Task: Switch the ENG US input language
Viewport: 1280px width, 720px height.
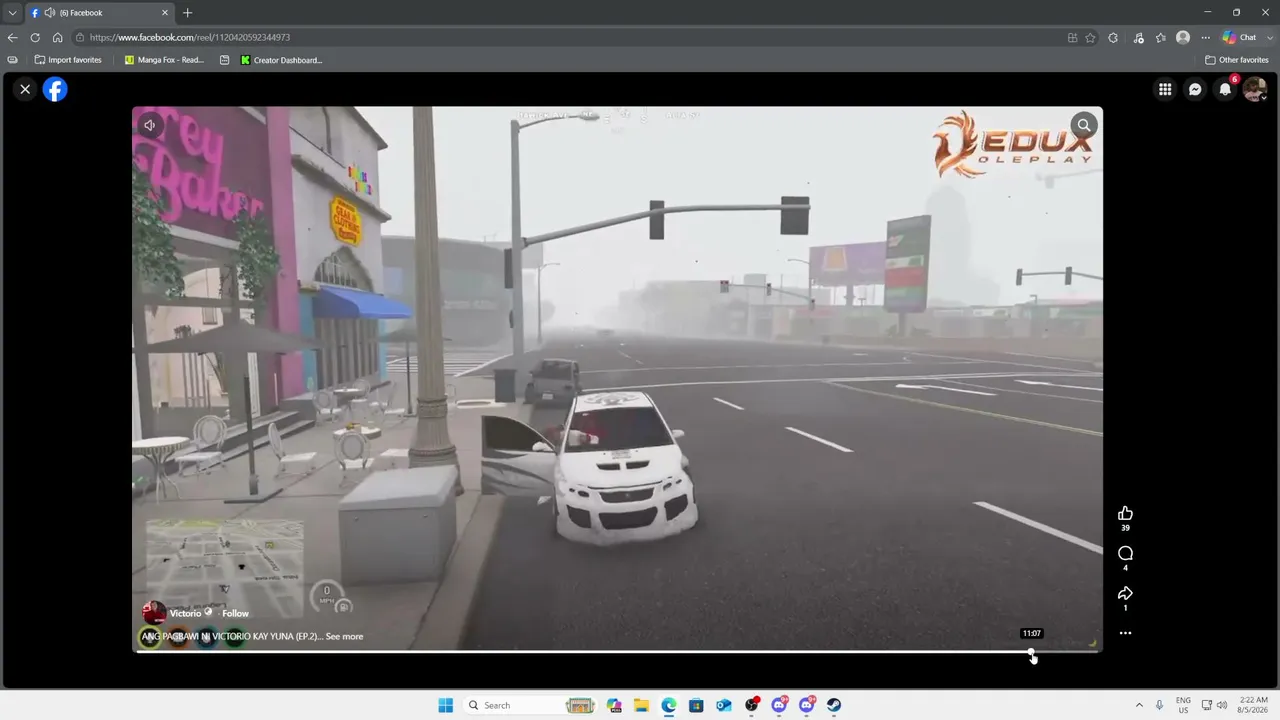Action: pos(1183,705)
